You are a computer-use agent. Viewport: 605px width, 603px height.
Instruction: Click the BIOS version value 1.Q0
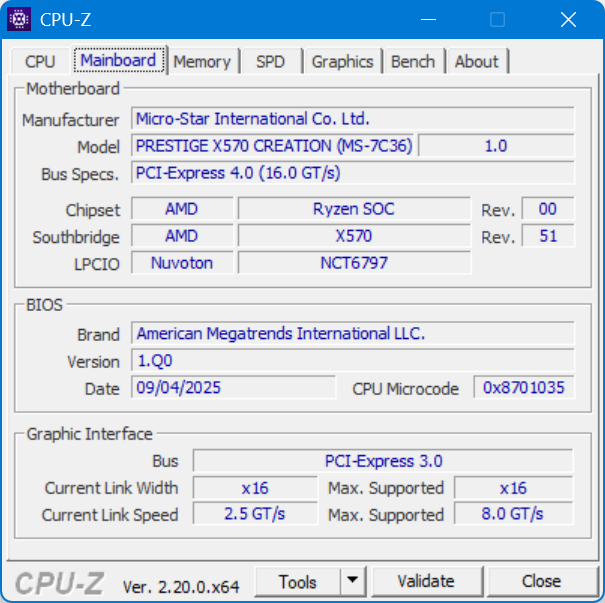tap(352, 361)
